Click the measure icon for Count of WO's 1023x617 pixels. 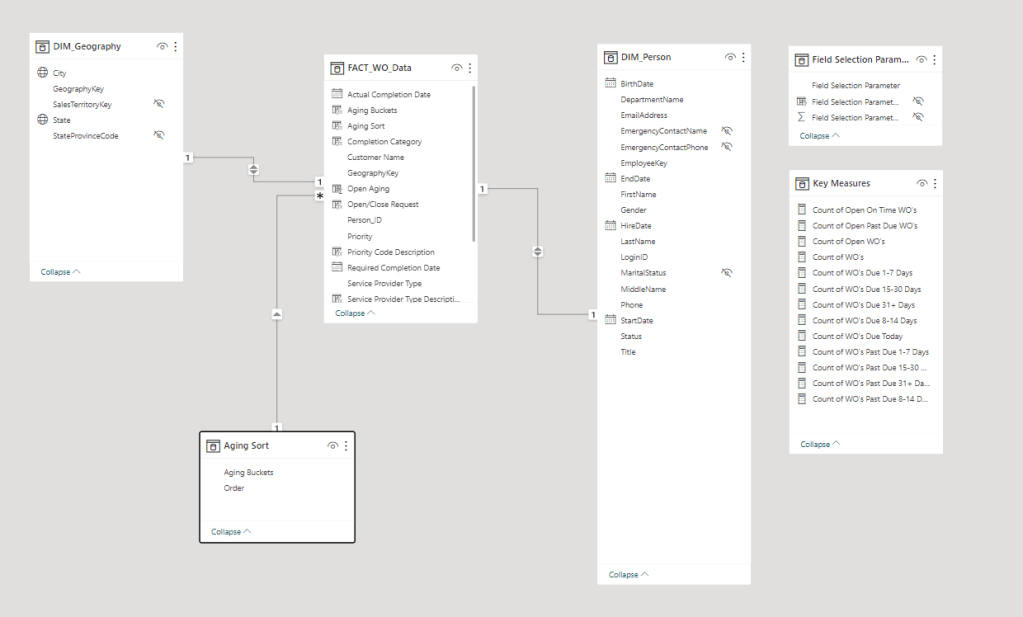(801, 257)
